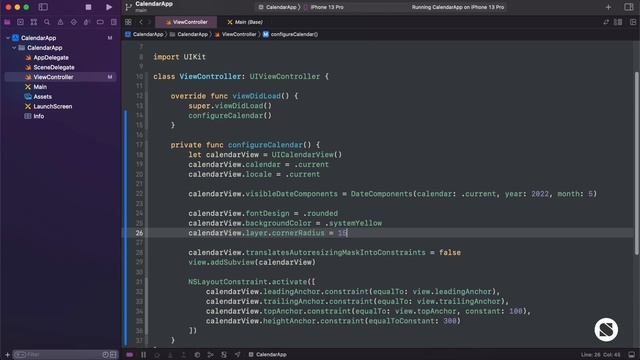Click the line 17 number in gutter
Image resolution: width=640 pixels, height=360 pixels.
[139, 145]
